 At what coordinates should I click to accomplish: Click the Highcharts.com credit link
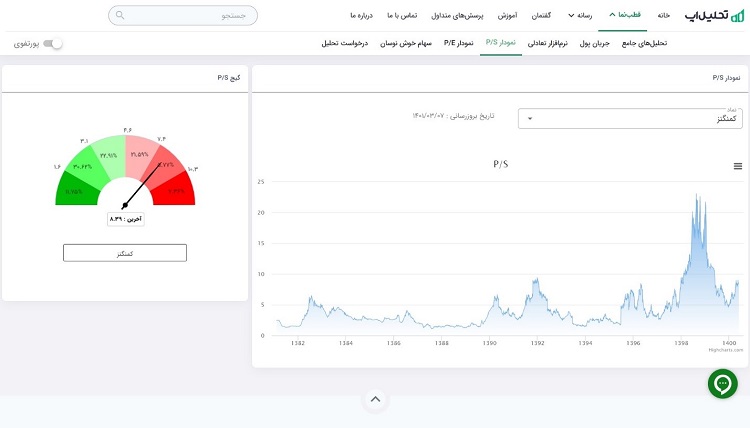click(x=726, y=350)
